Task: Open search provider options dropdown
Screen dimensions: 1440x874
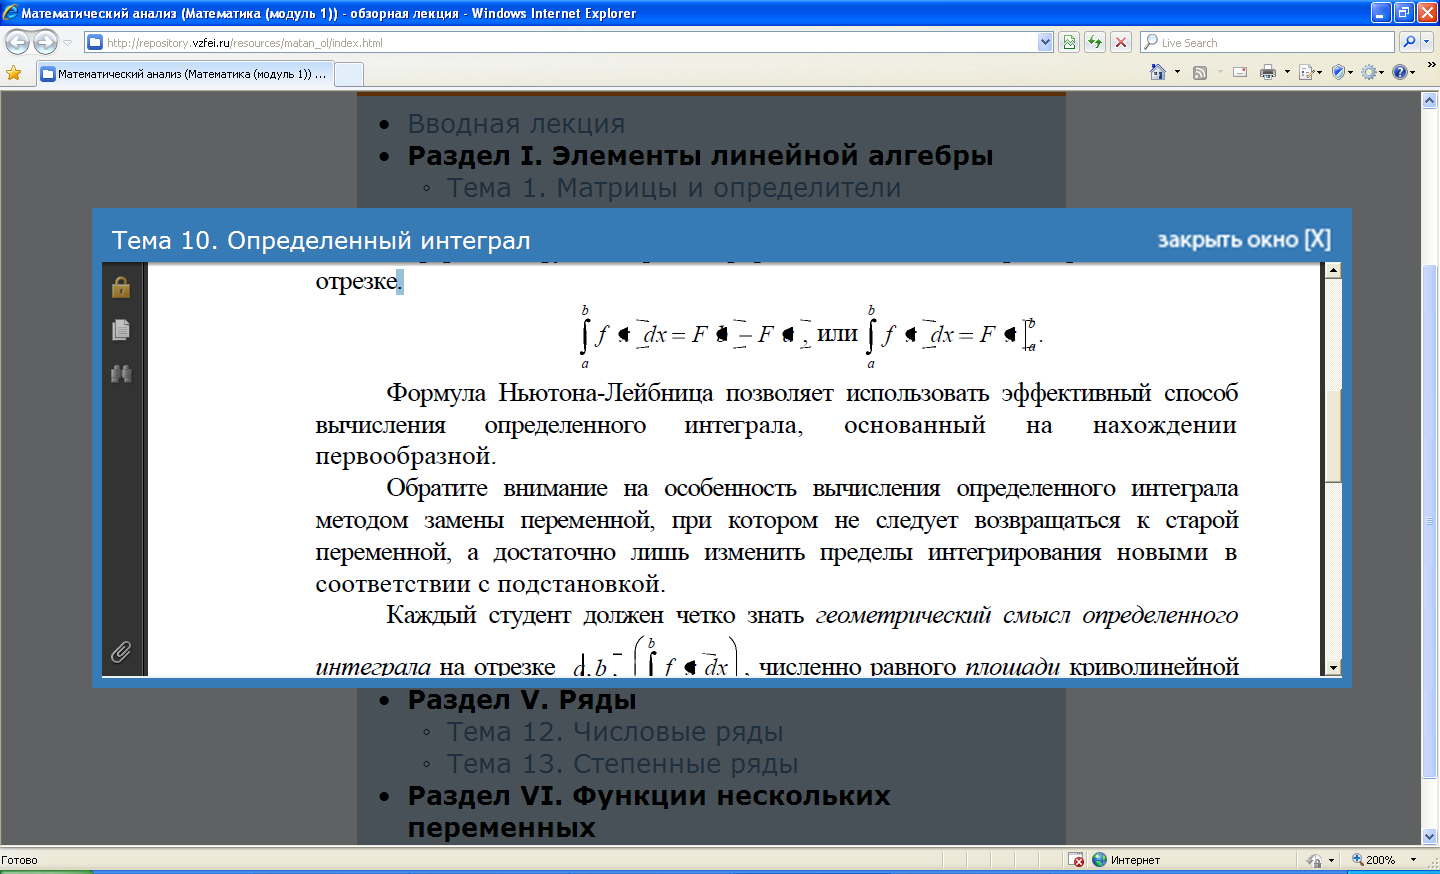Action: click(x=1427, y=42)
